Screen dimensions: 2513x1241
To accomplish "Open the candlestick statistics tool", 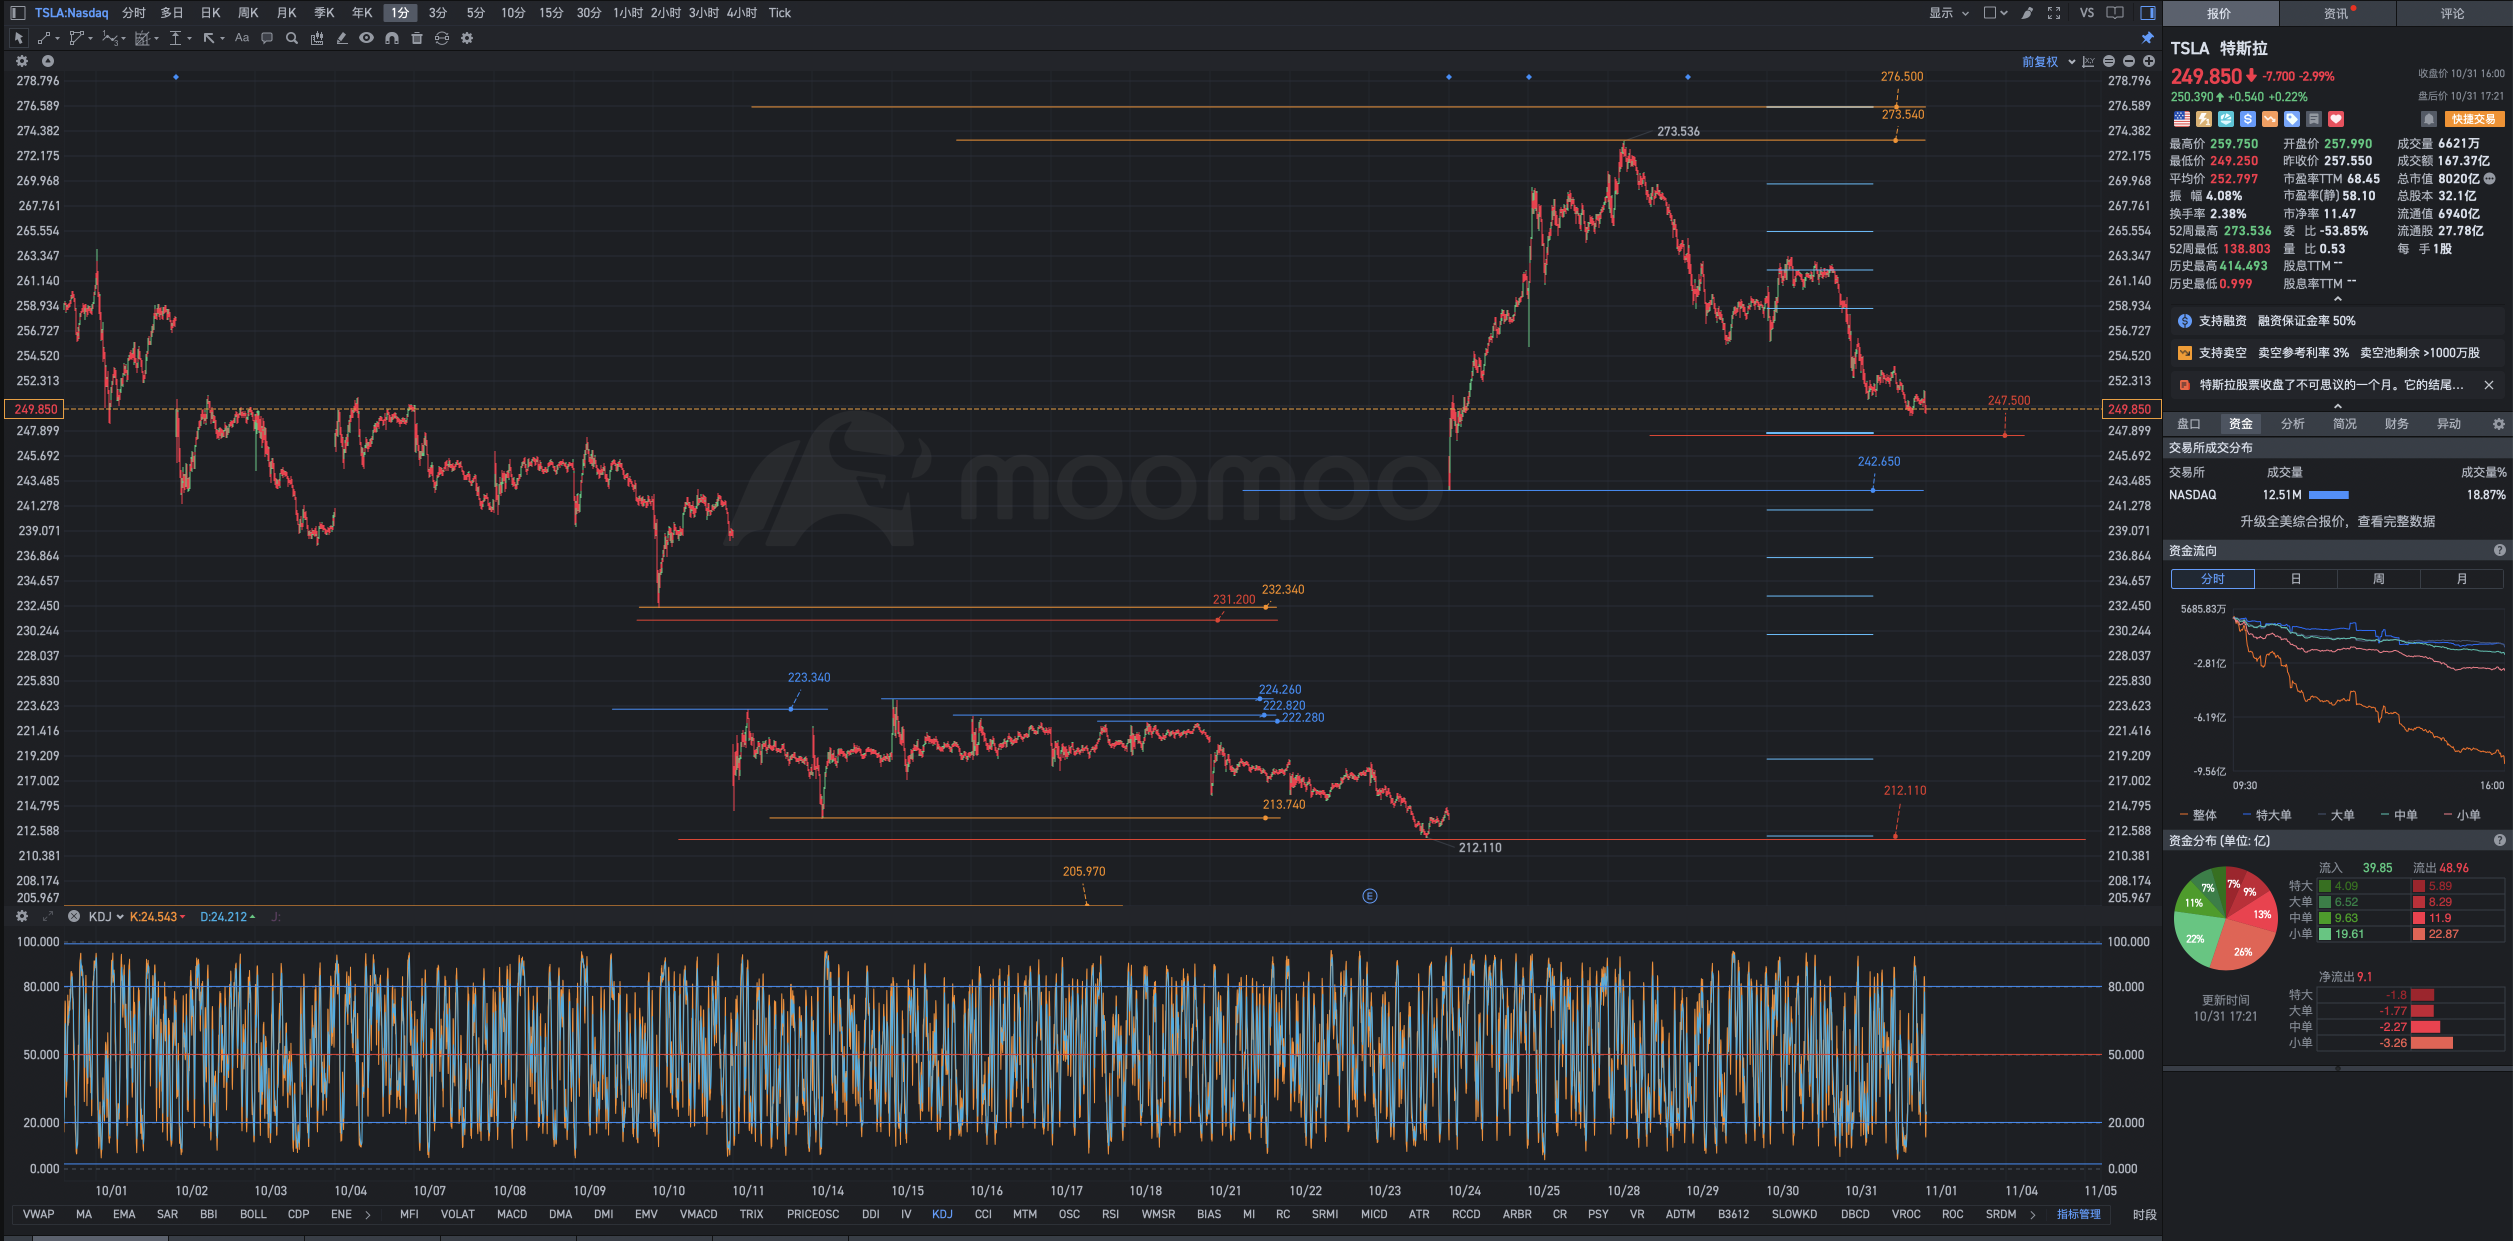I will click(x=317, y=38).
